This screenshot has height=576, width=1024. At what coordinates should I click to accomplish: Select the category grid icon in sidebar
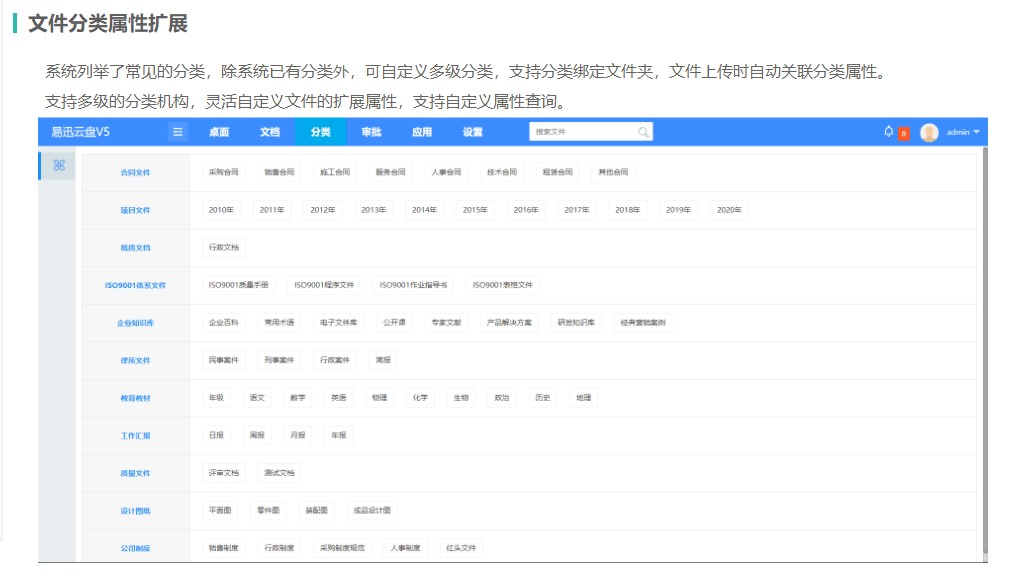pos(59,165)
